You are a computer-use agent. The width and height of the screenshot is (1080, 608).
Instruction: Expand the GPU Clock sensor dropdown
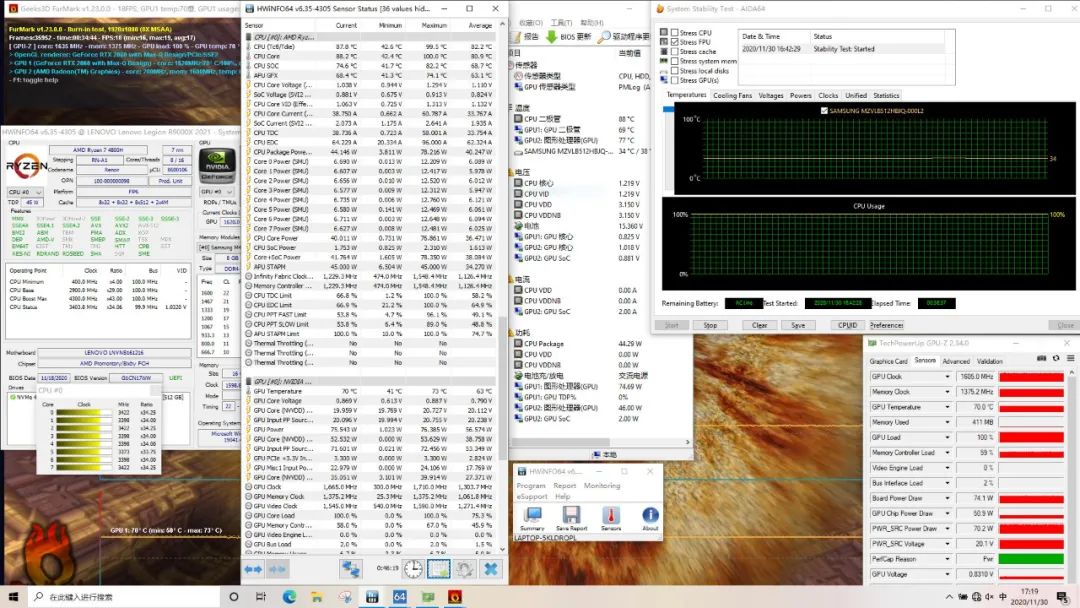[x=947, y=377]
